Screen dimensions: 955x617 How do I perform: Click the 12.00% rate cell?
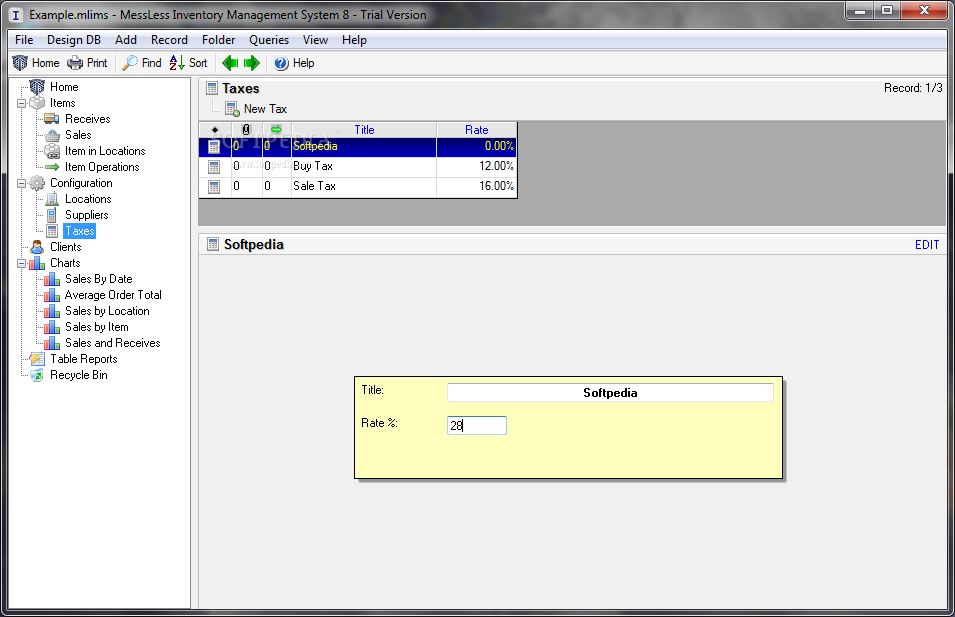coord(477,166)
